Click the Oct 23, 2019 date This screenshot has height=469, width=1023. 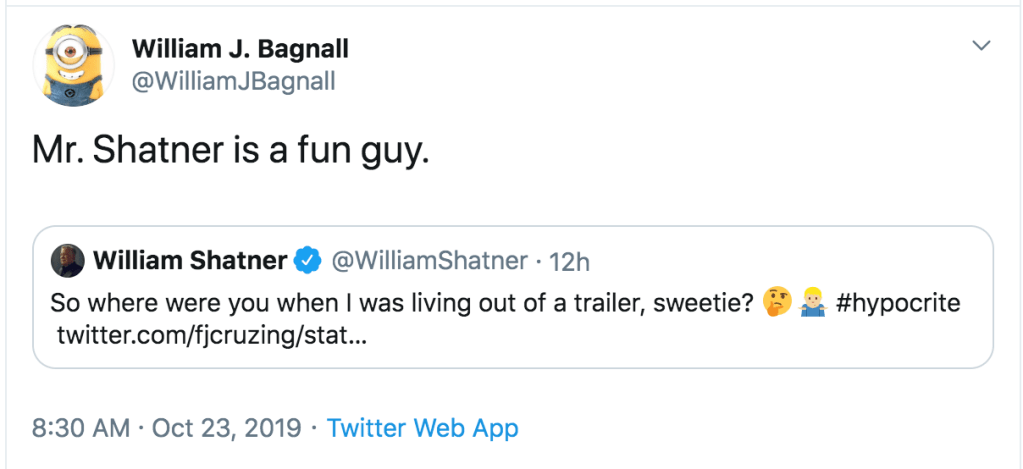[x=228, y=429]
